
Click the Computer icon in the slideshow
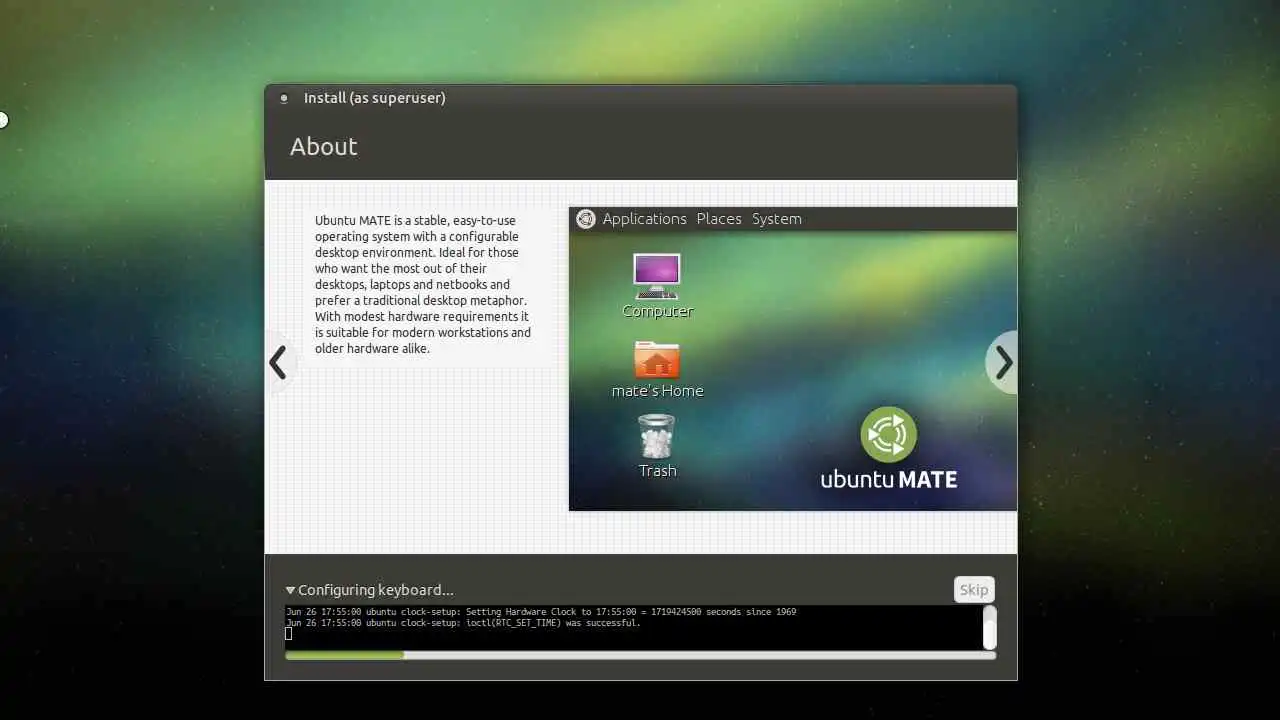click(x=657, y=276)
